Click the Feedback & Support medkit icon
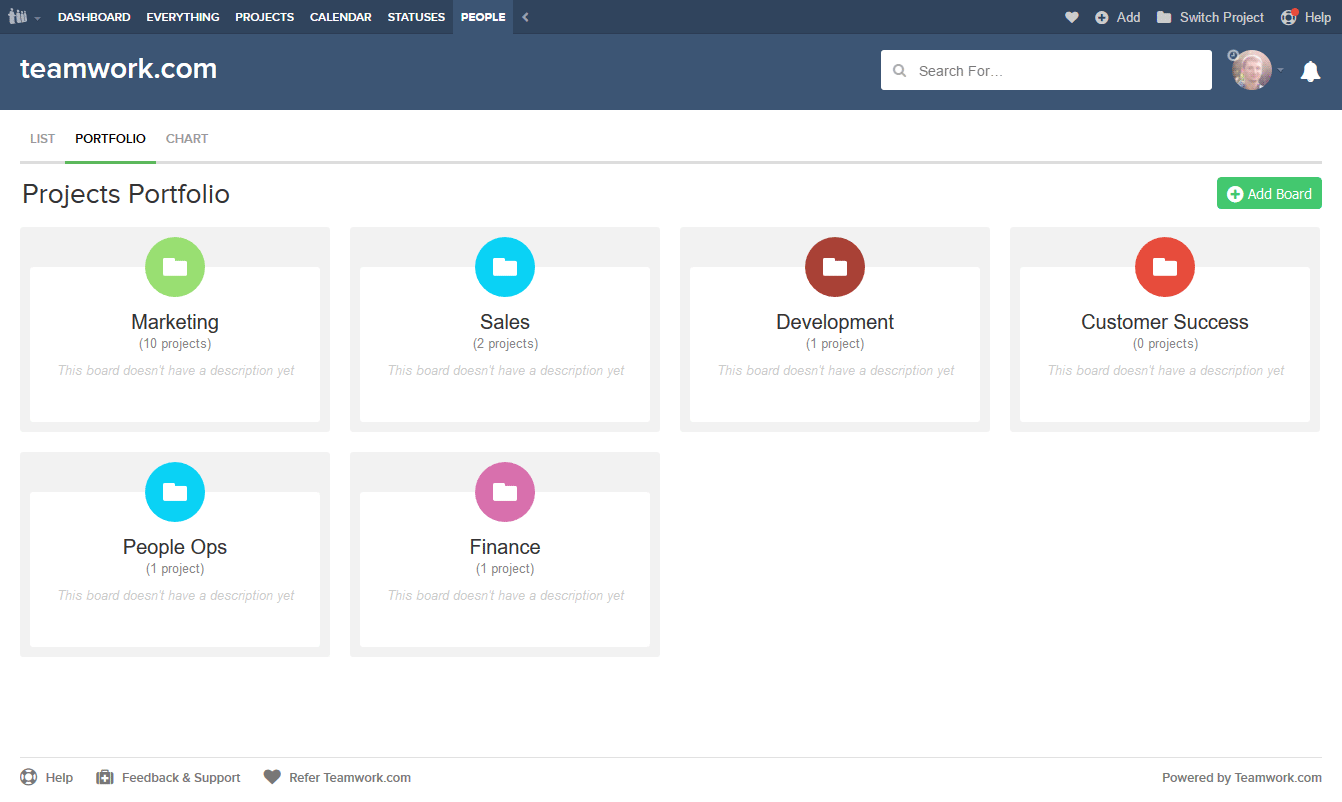The width and height of the screenshot is (1342, 802). pyautogui.click(x=105, y=777)
